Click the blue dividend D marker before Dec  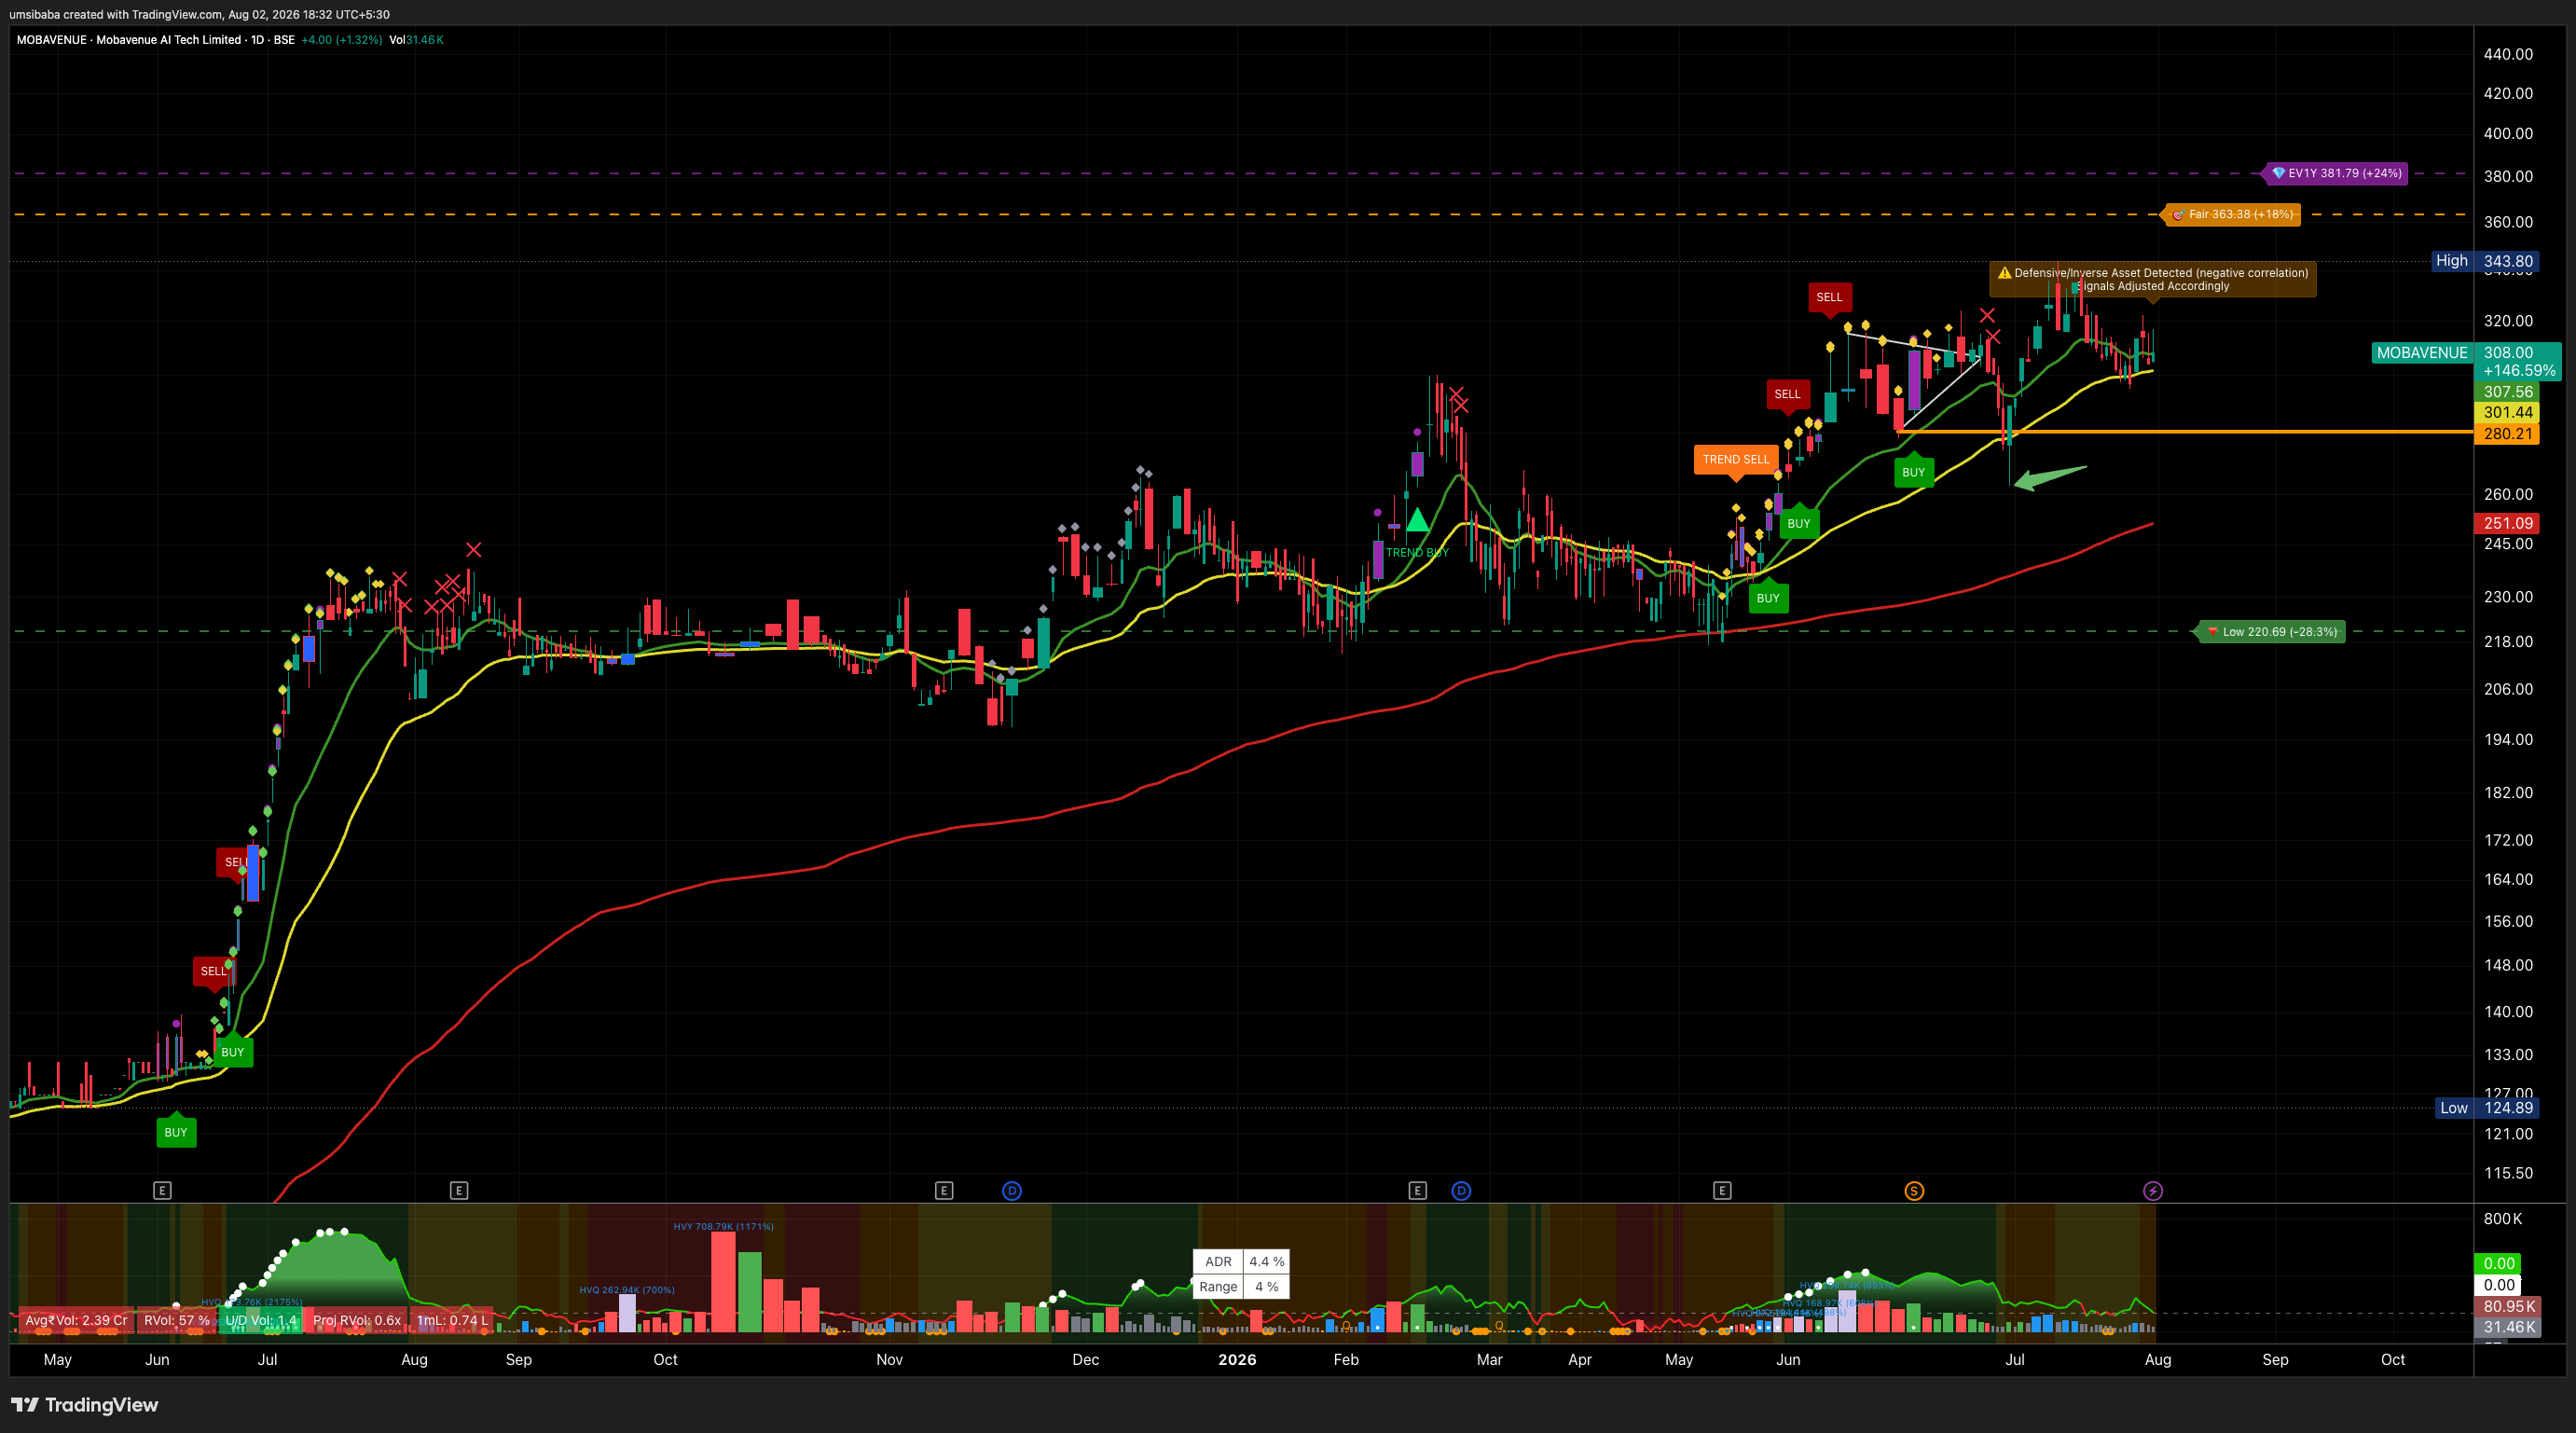click(x=1012, y=1190)
